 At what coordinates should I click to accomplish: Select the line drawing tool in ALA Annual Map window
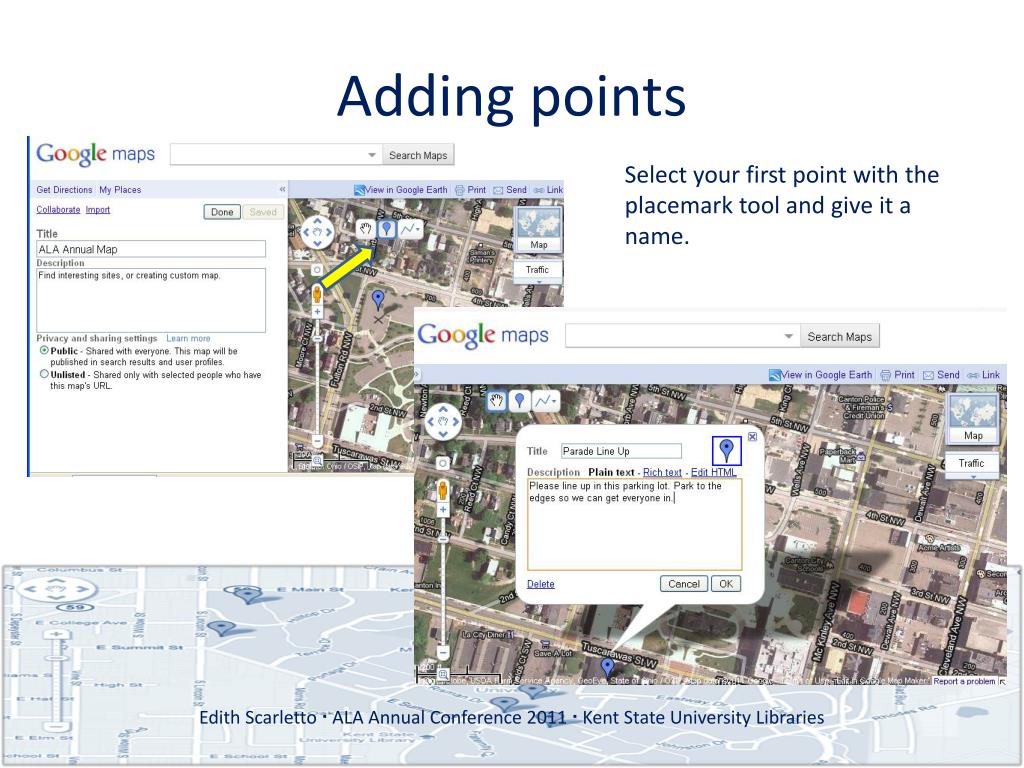410,229
